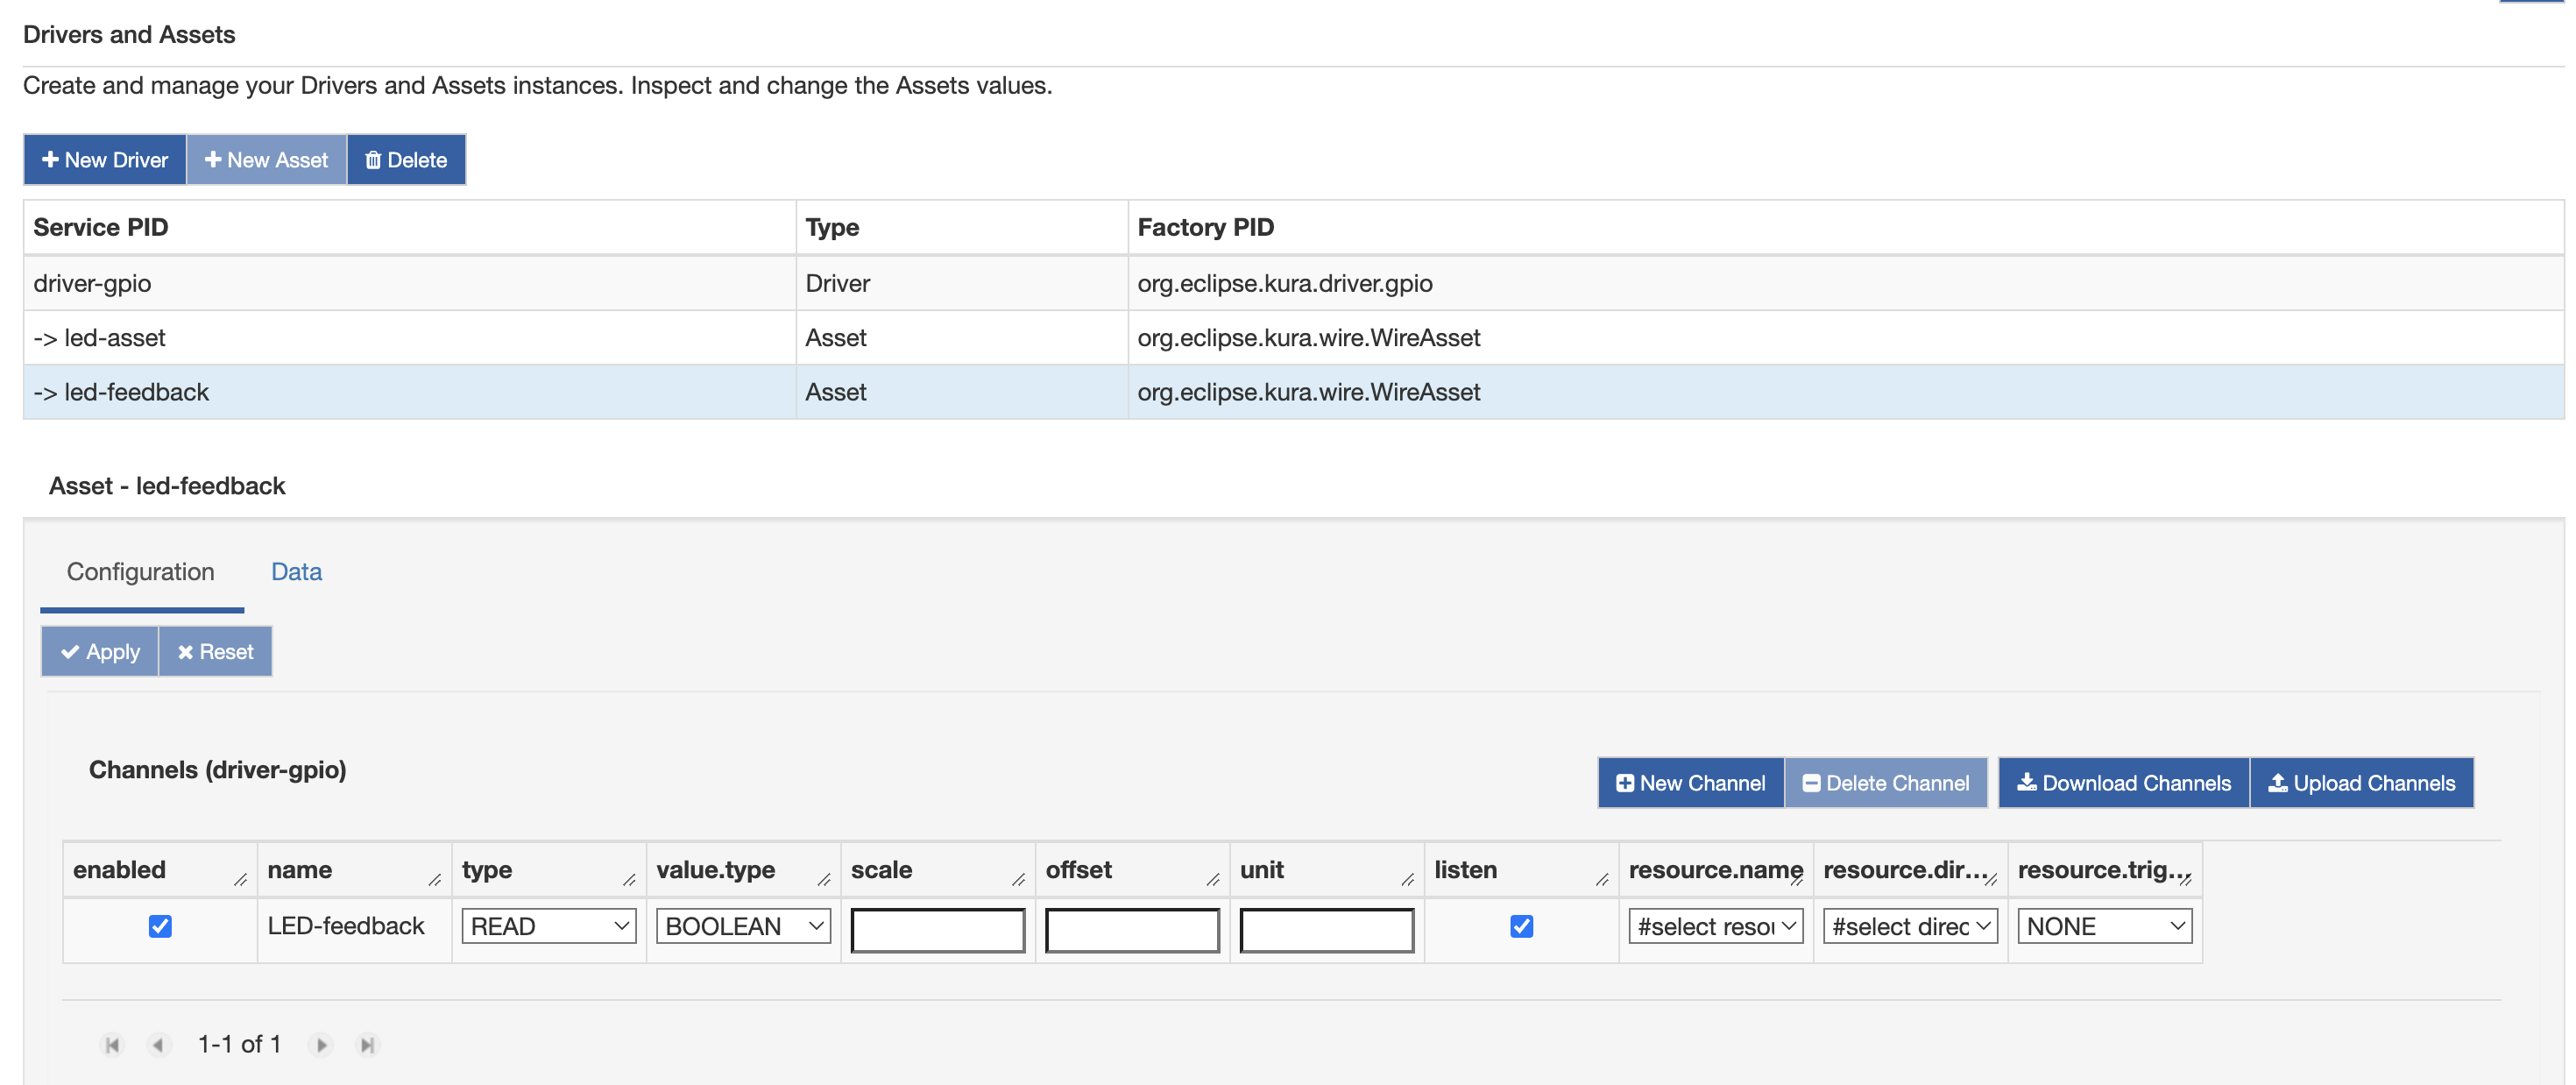The image size is (2576, 1085).
Task: Click the unit input field
Action: point(1327,930)
